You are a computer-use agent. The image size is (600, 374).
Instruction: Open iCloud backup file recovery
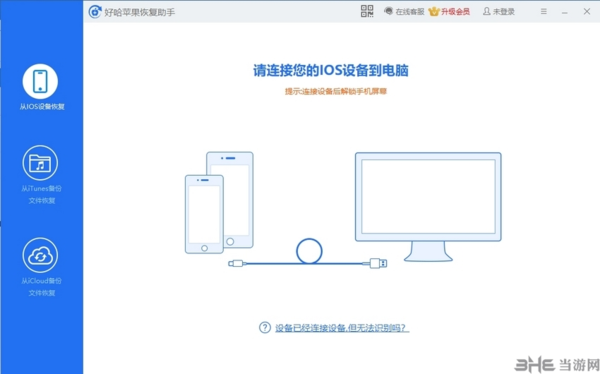(x=40, y=255)
